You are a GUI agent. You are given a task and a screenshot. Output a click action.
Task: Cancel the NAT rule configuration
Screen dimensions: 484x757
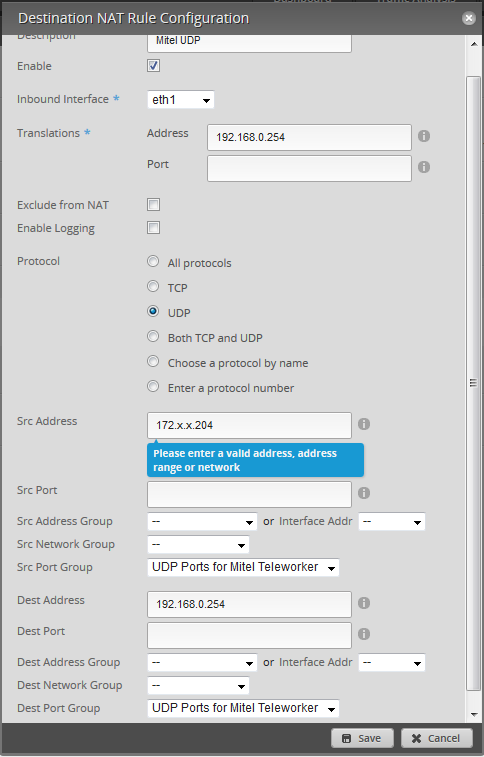[437, 738]
